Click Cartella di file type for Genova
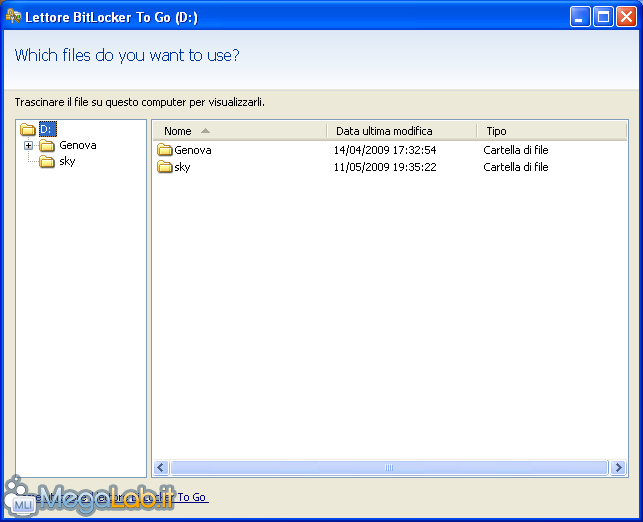The image size is (643, 522). pos(516,150)
